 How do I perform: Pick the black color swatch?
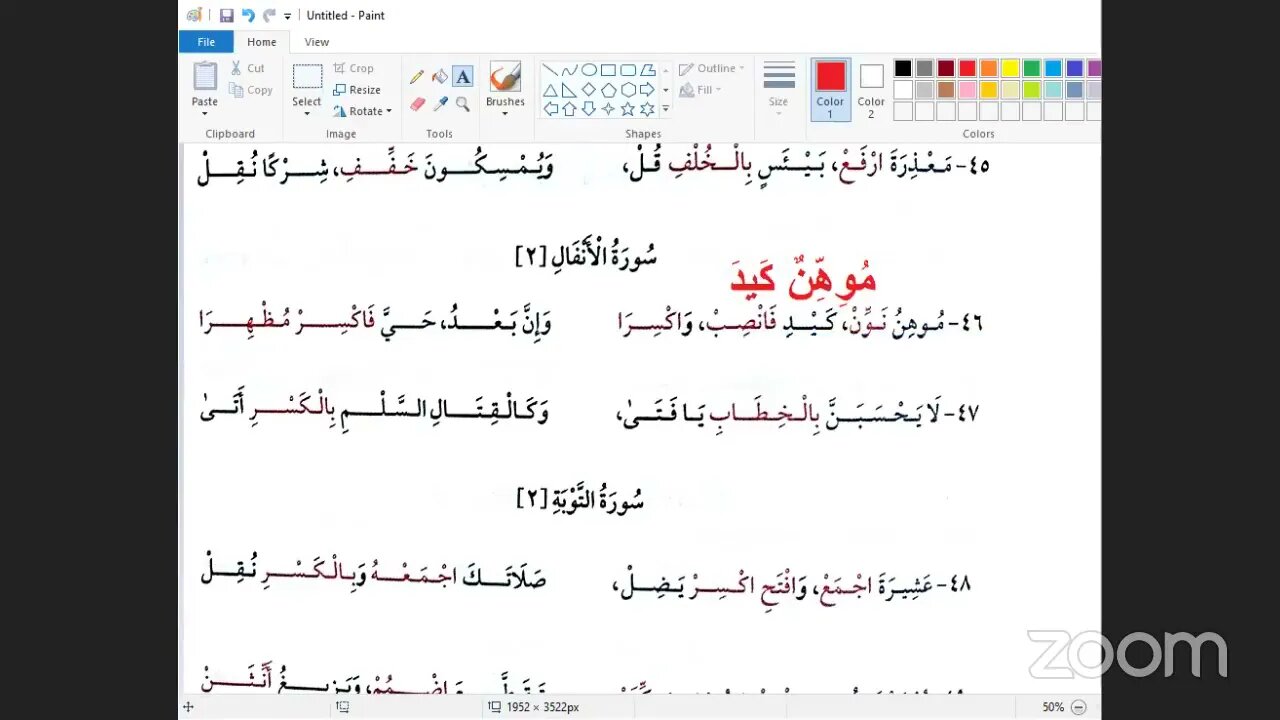pyautogui.click(x=903, y=68)
